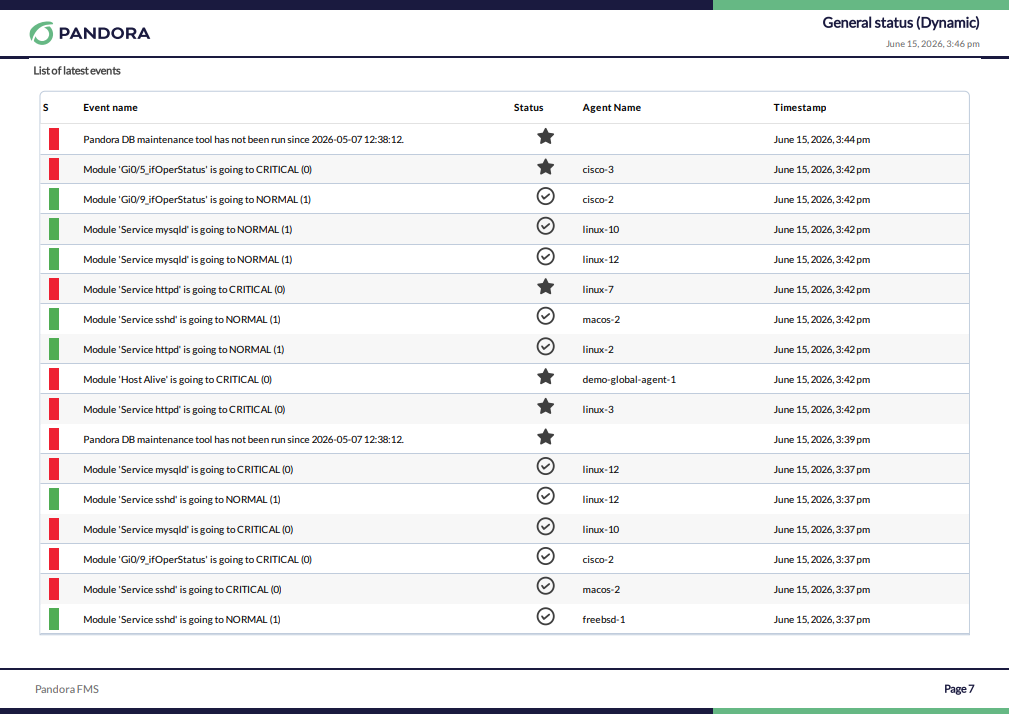Select the 'June 15, 2026, 3:39 pm' timestamp cell
This screenshot has width=1009, height=714.
(x=822, y=439)
